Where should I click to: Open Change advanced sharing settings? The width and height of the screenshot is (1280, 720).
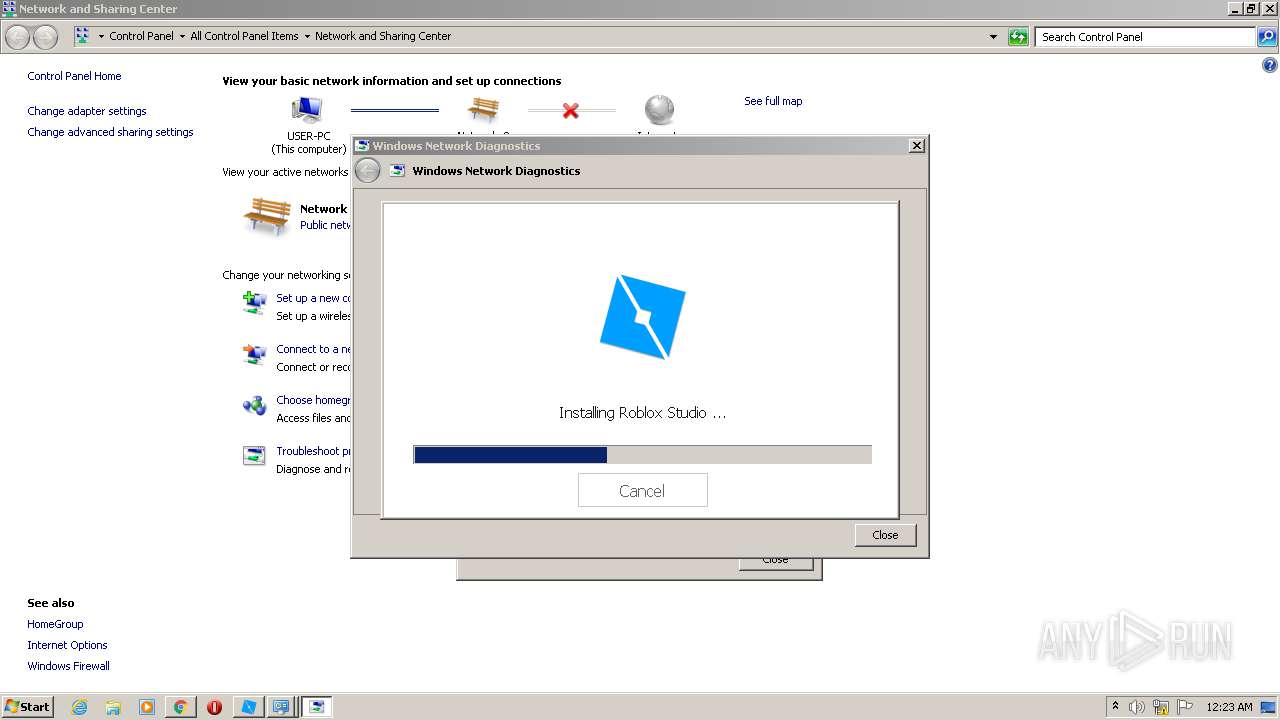110,132
